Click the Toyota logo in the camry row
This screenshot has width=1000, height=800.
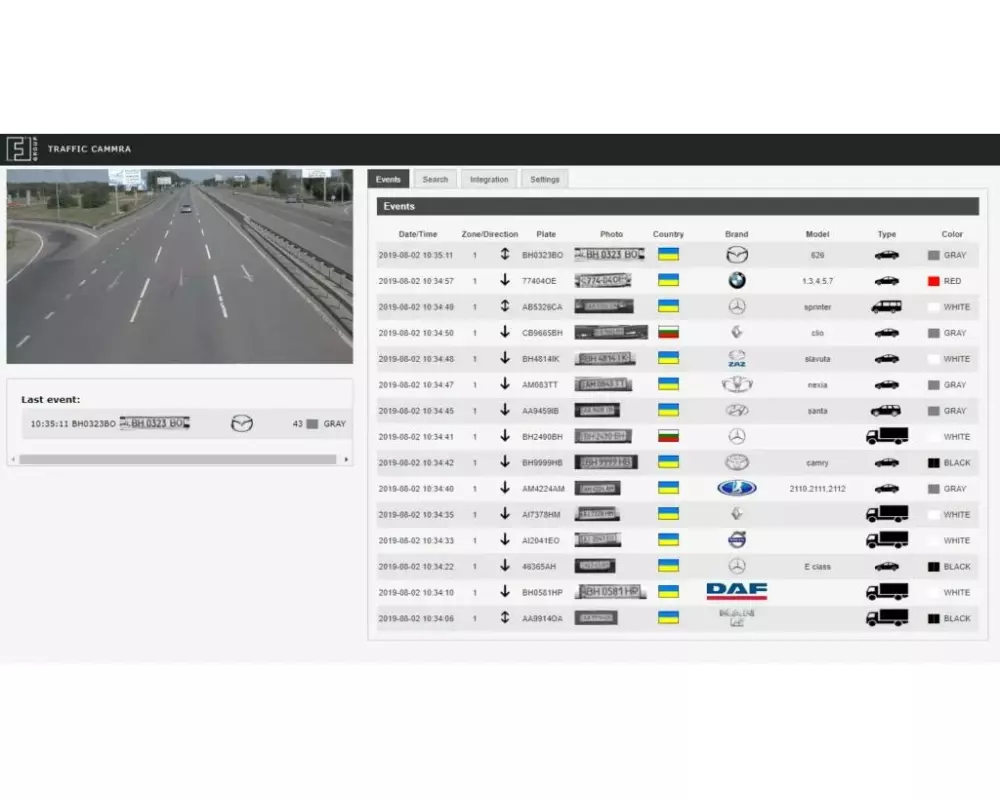pyautogui.click(x=737, y=462)
